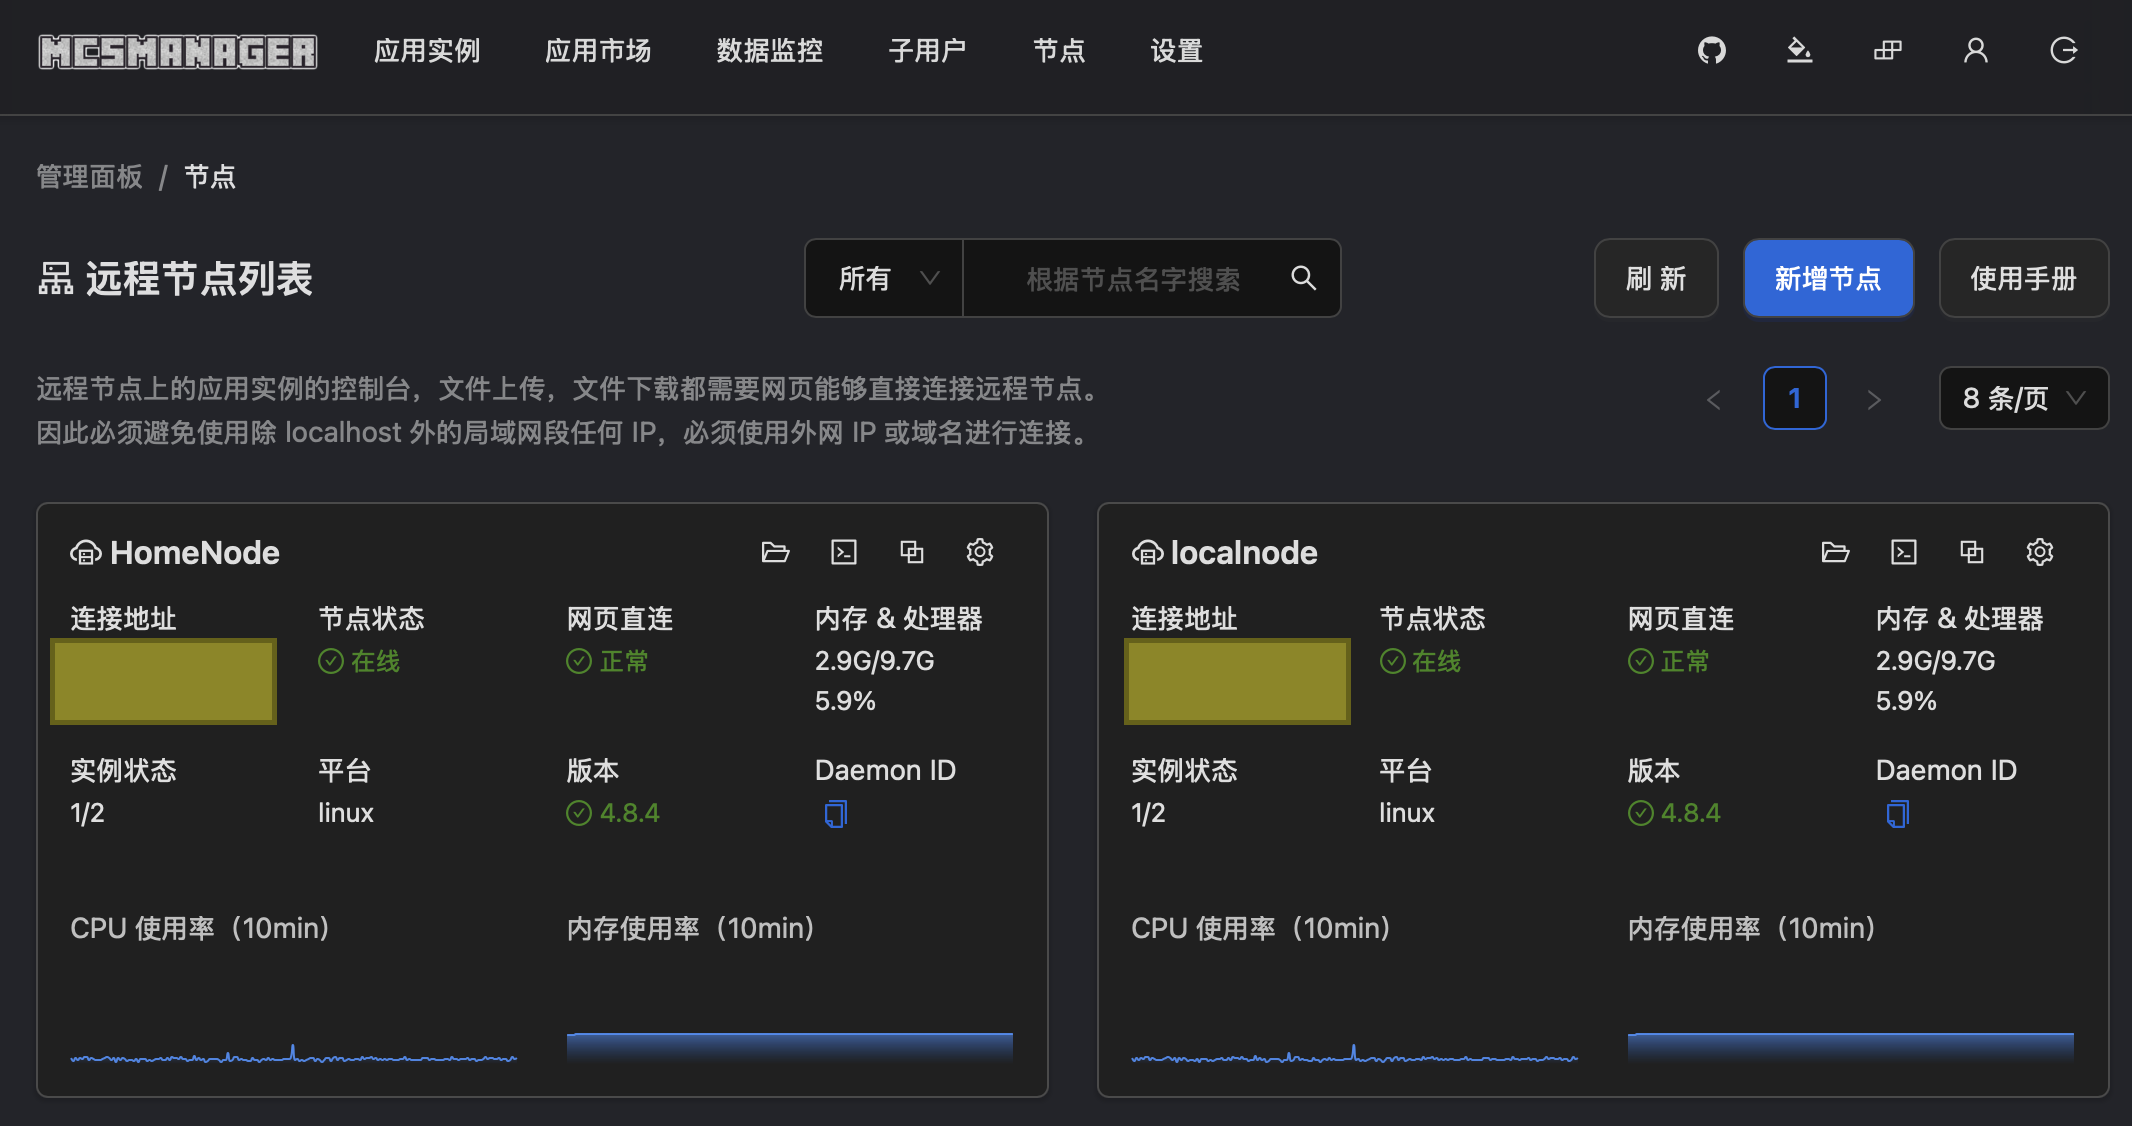Switch to 数据监控 menu item
The width and height of the screenshot is (2132, 1126).
[x=770, y=51]
